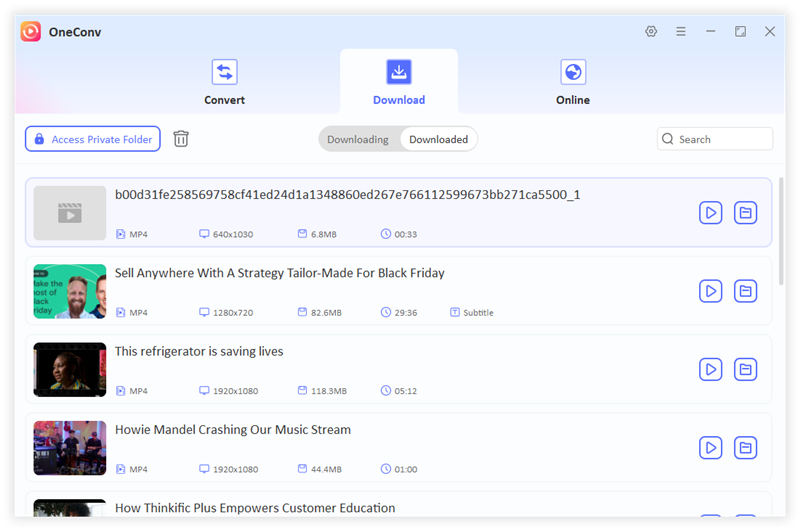Open the settings gear icon

tap(651, 32)
